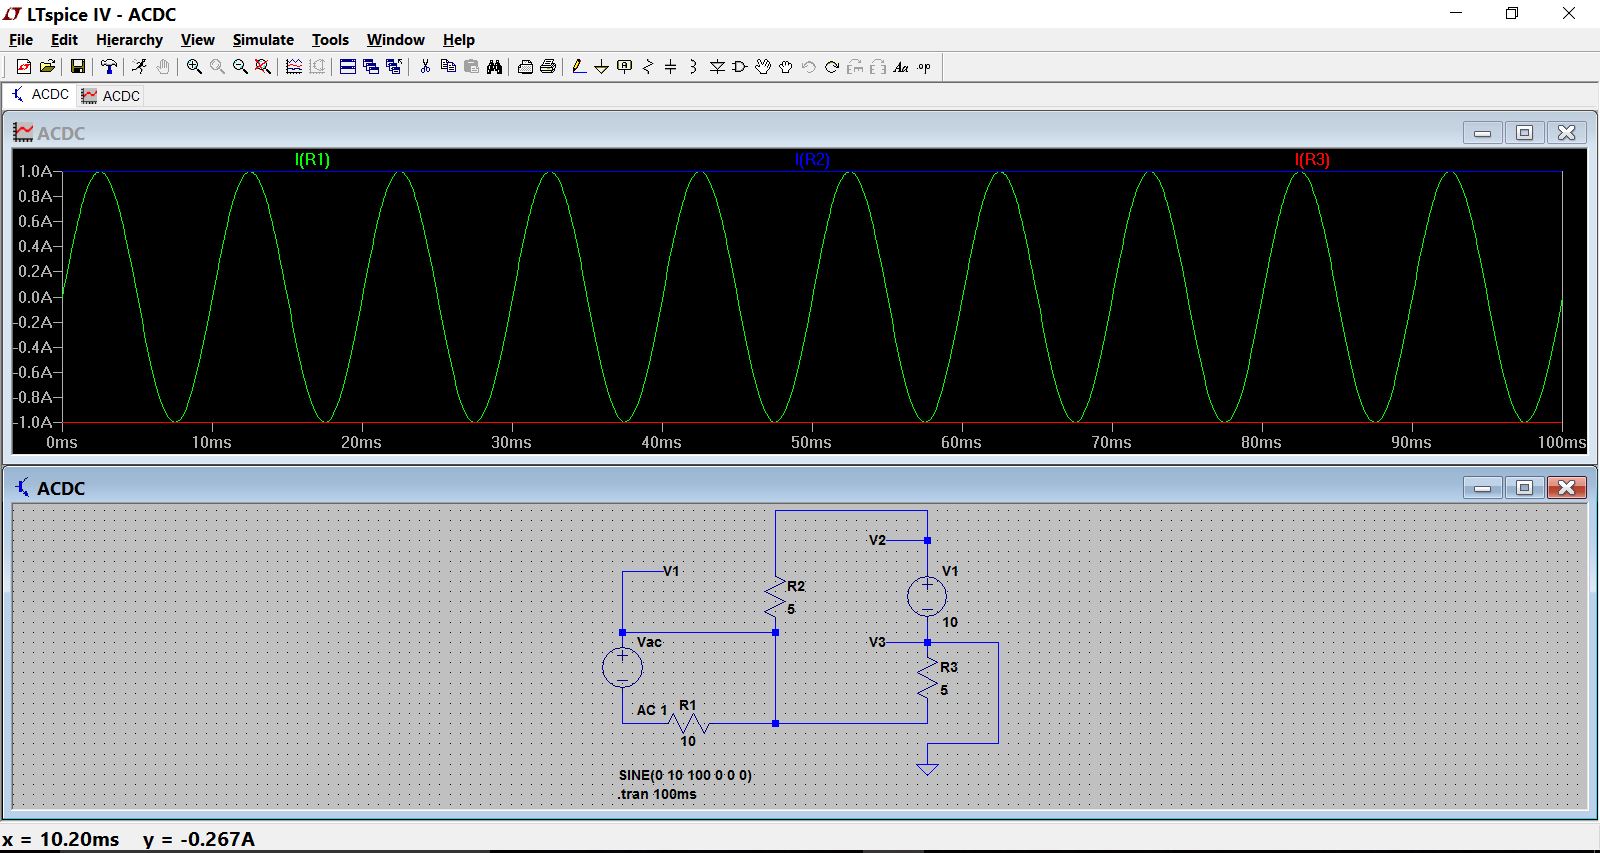Create a new schematic from the toolbar
1600x853 pixels.
(x=24, y=67)
